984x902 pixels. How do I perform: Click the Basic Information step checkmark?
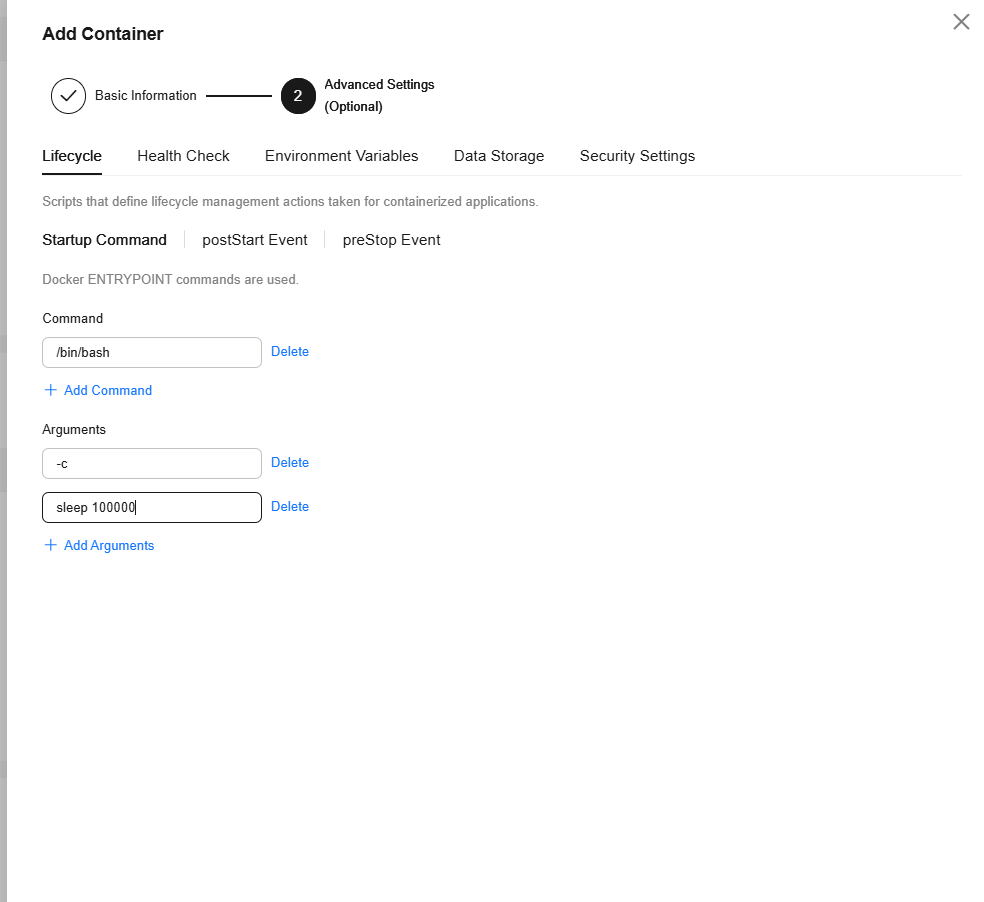(68, 96)
